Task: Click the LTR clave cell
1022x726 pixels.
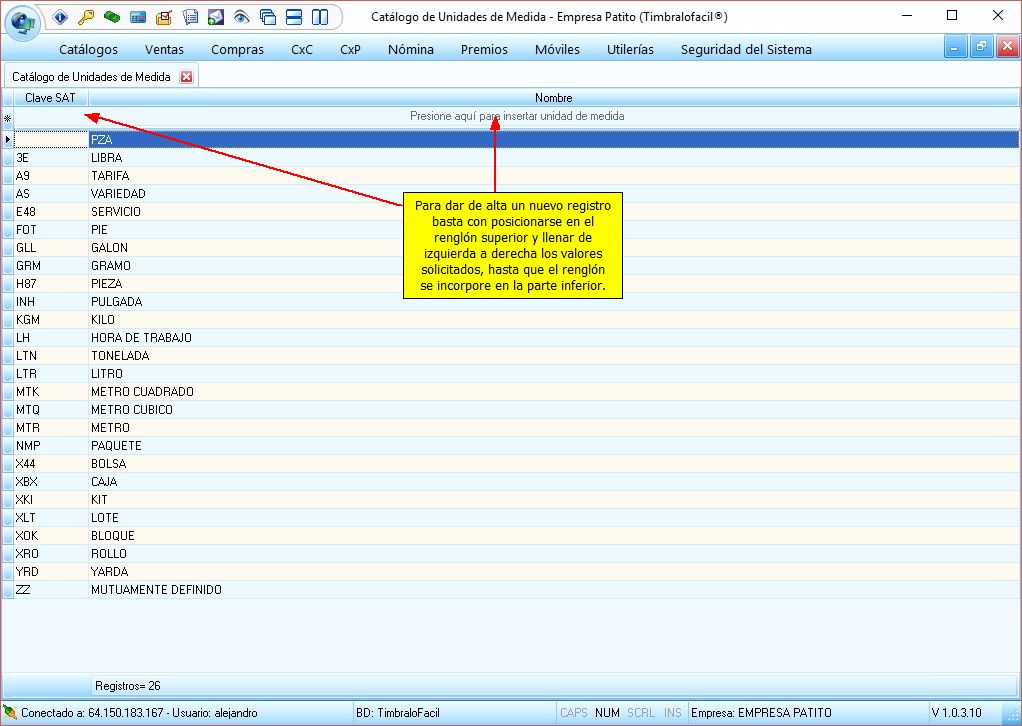Action: [x=51, y=374]
